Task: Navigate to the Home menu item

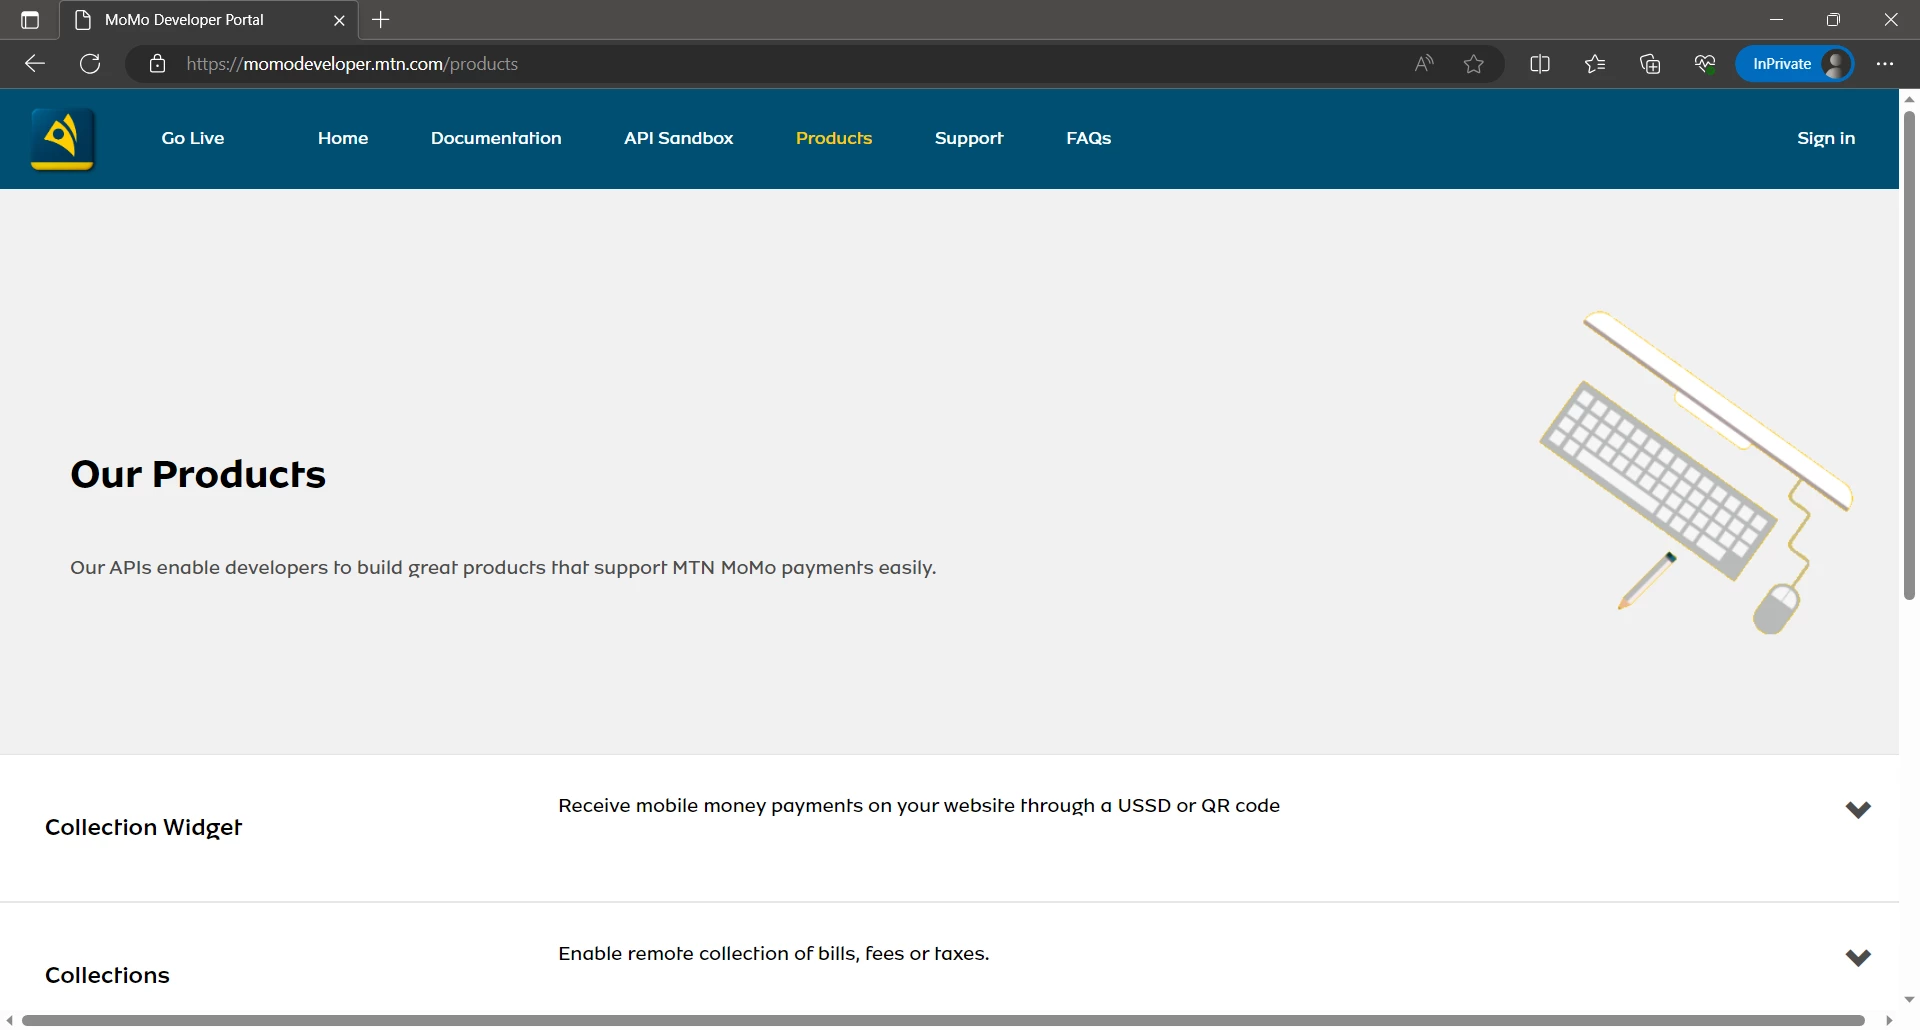Action: (x=343, y=138)
